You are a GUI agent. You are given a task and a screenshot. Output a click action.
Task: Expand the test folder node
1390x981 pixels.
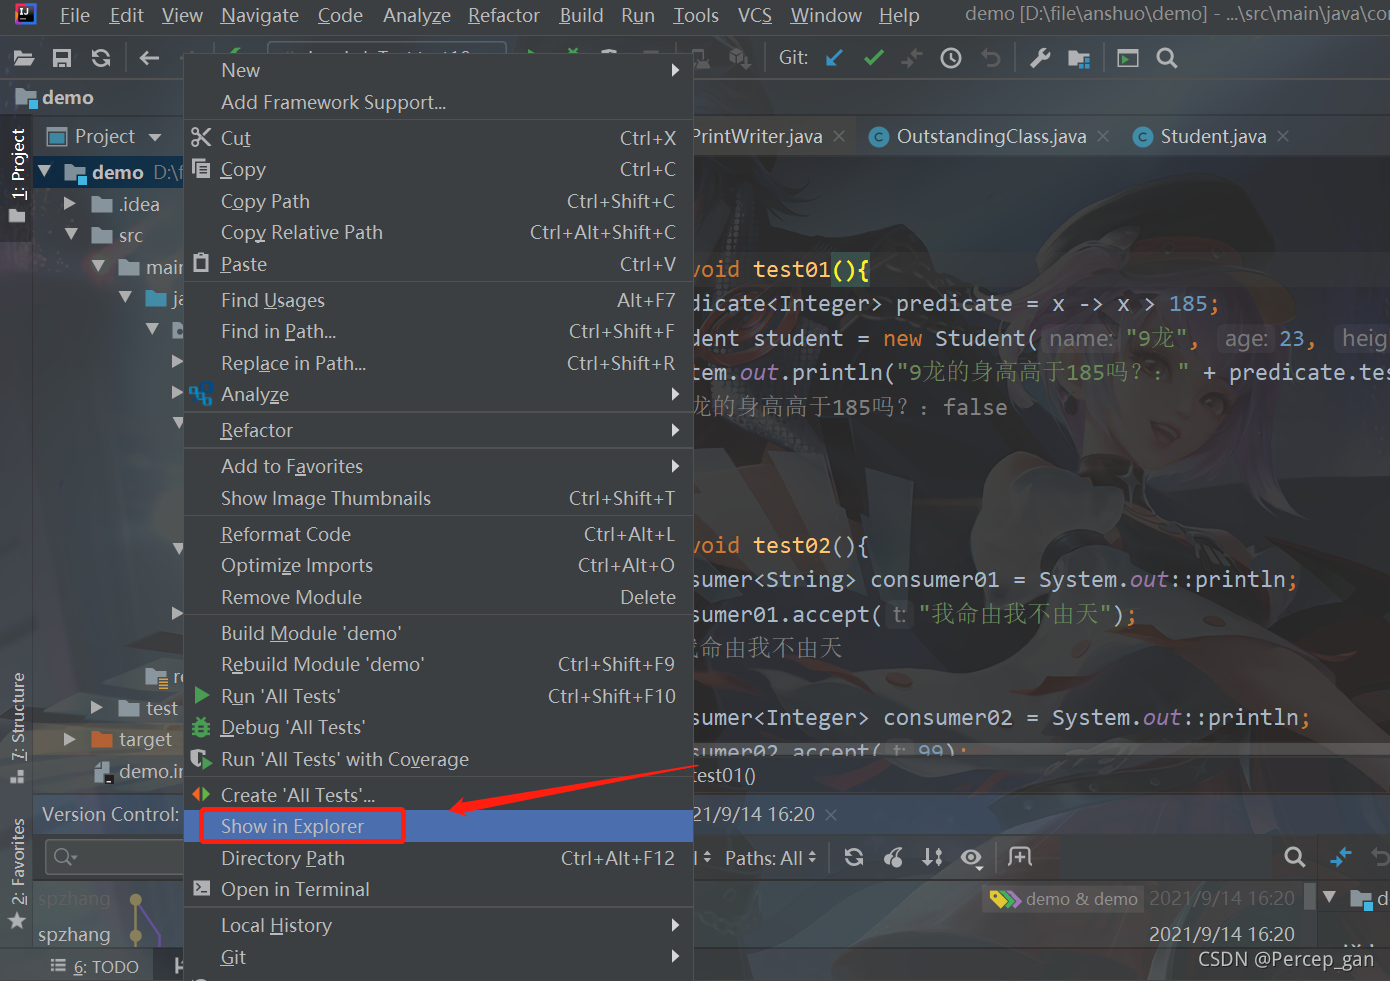pyautogui.click(x=97, y=707)
